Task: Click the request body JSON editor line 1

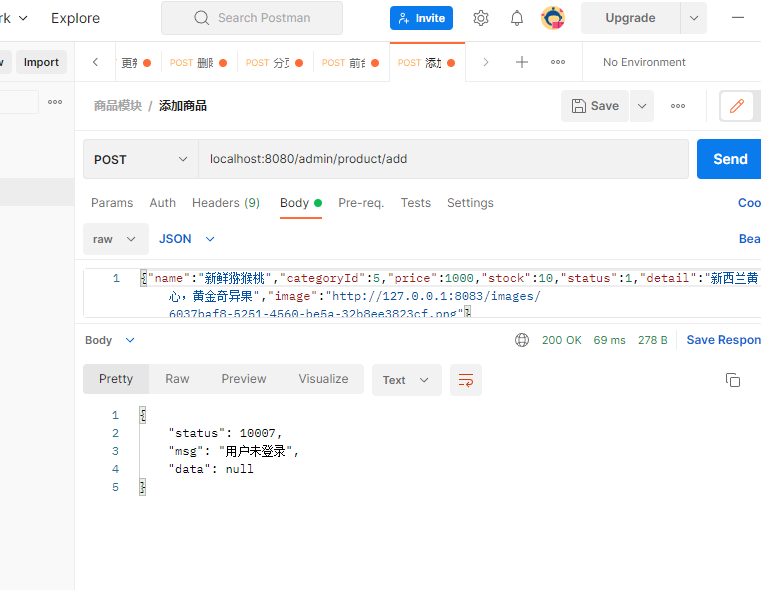Action: pyautogui.click(x=449, y=278)
